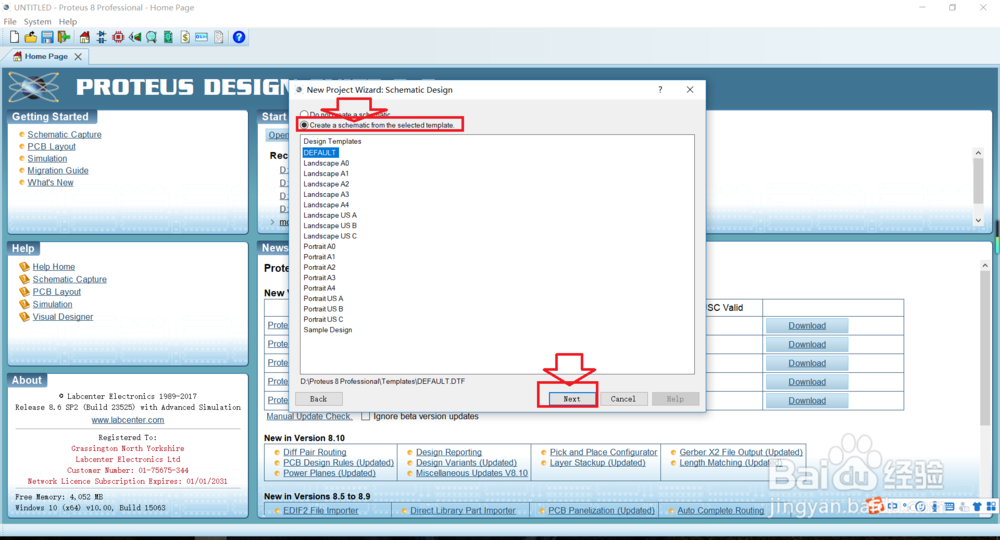Open the EDIF2 File Importer link
1000x540 pixels.
pos(321,511)
